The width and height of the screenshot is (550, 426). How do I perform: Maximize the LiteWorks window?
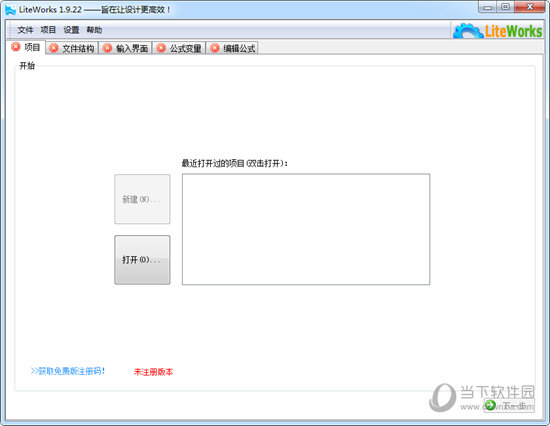(505, 7)
